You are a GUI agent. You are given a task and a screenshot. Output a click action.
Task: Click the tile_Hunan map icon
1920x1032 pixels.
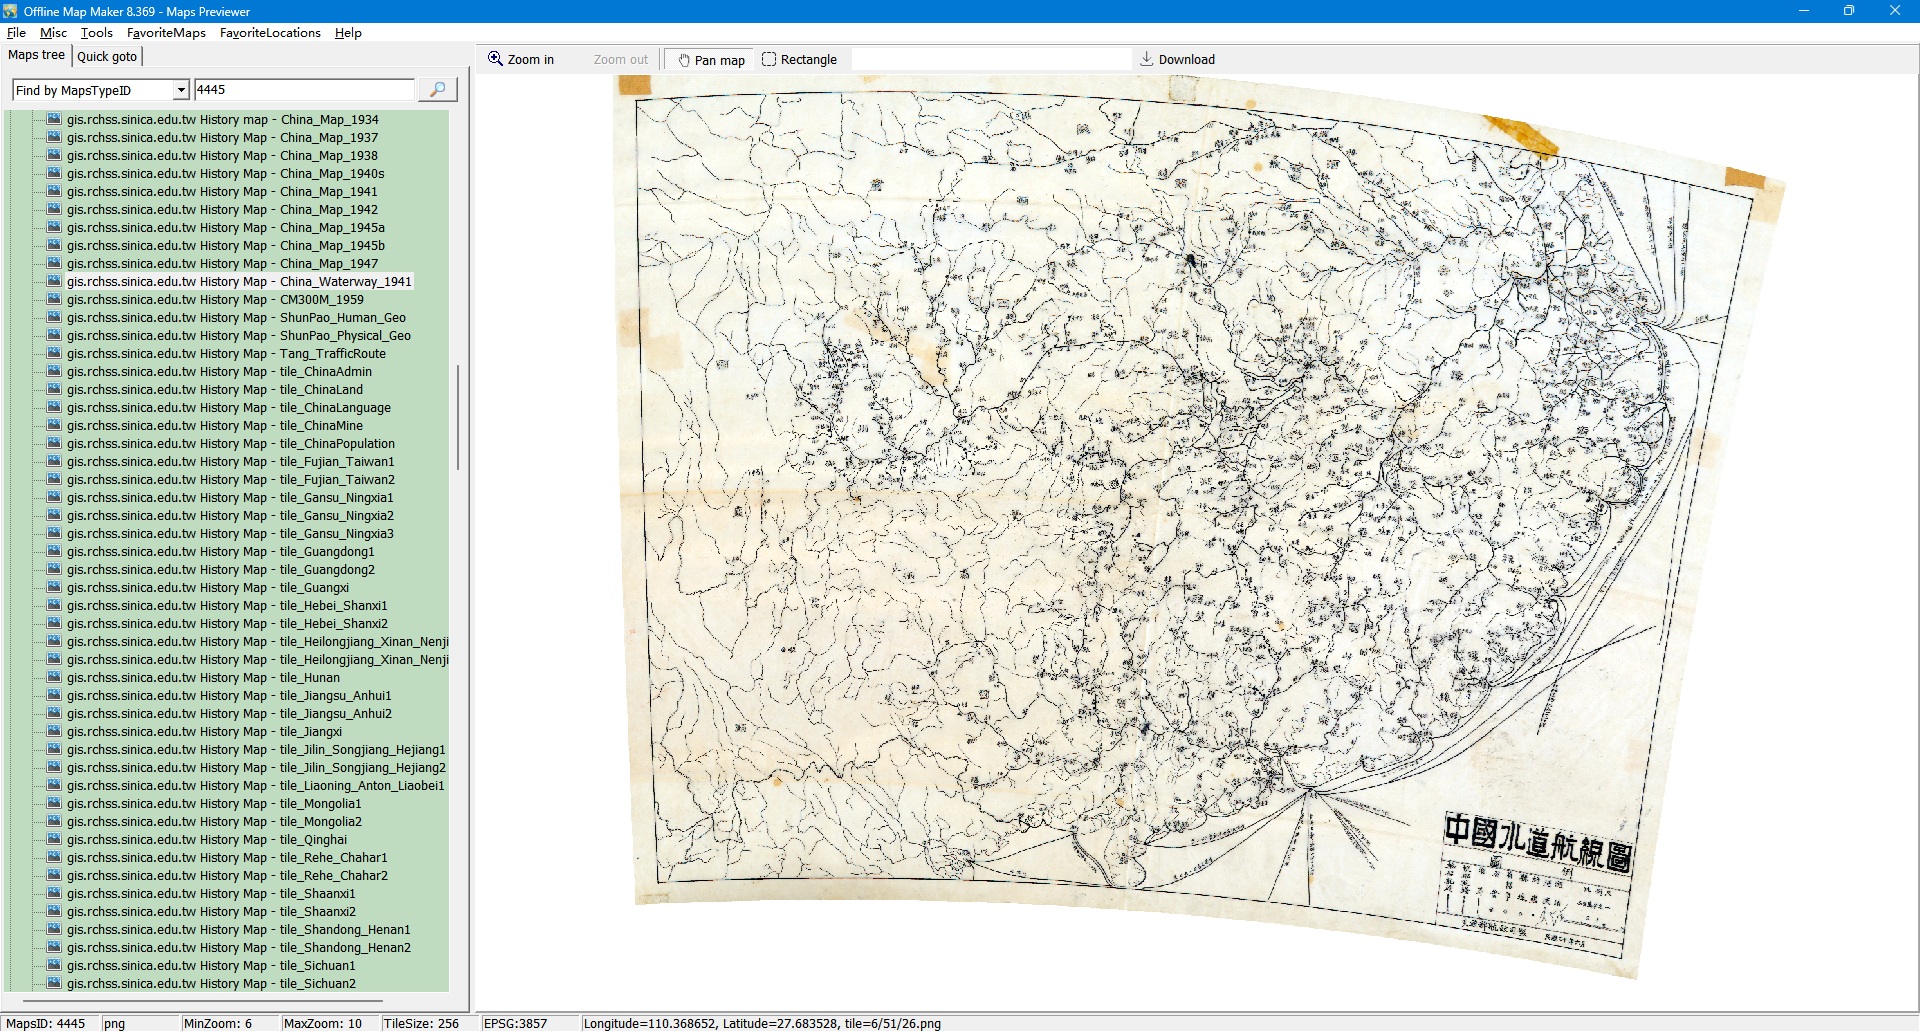[54, 677]
